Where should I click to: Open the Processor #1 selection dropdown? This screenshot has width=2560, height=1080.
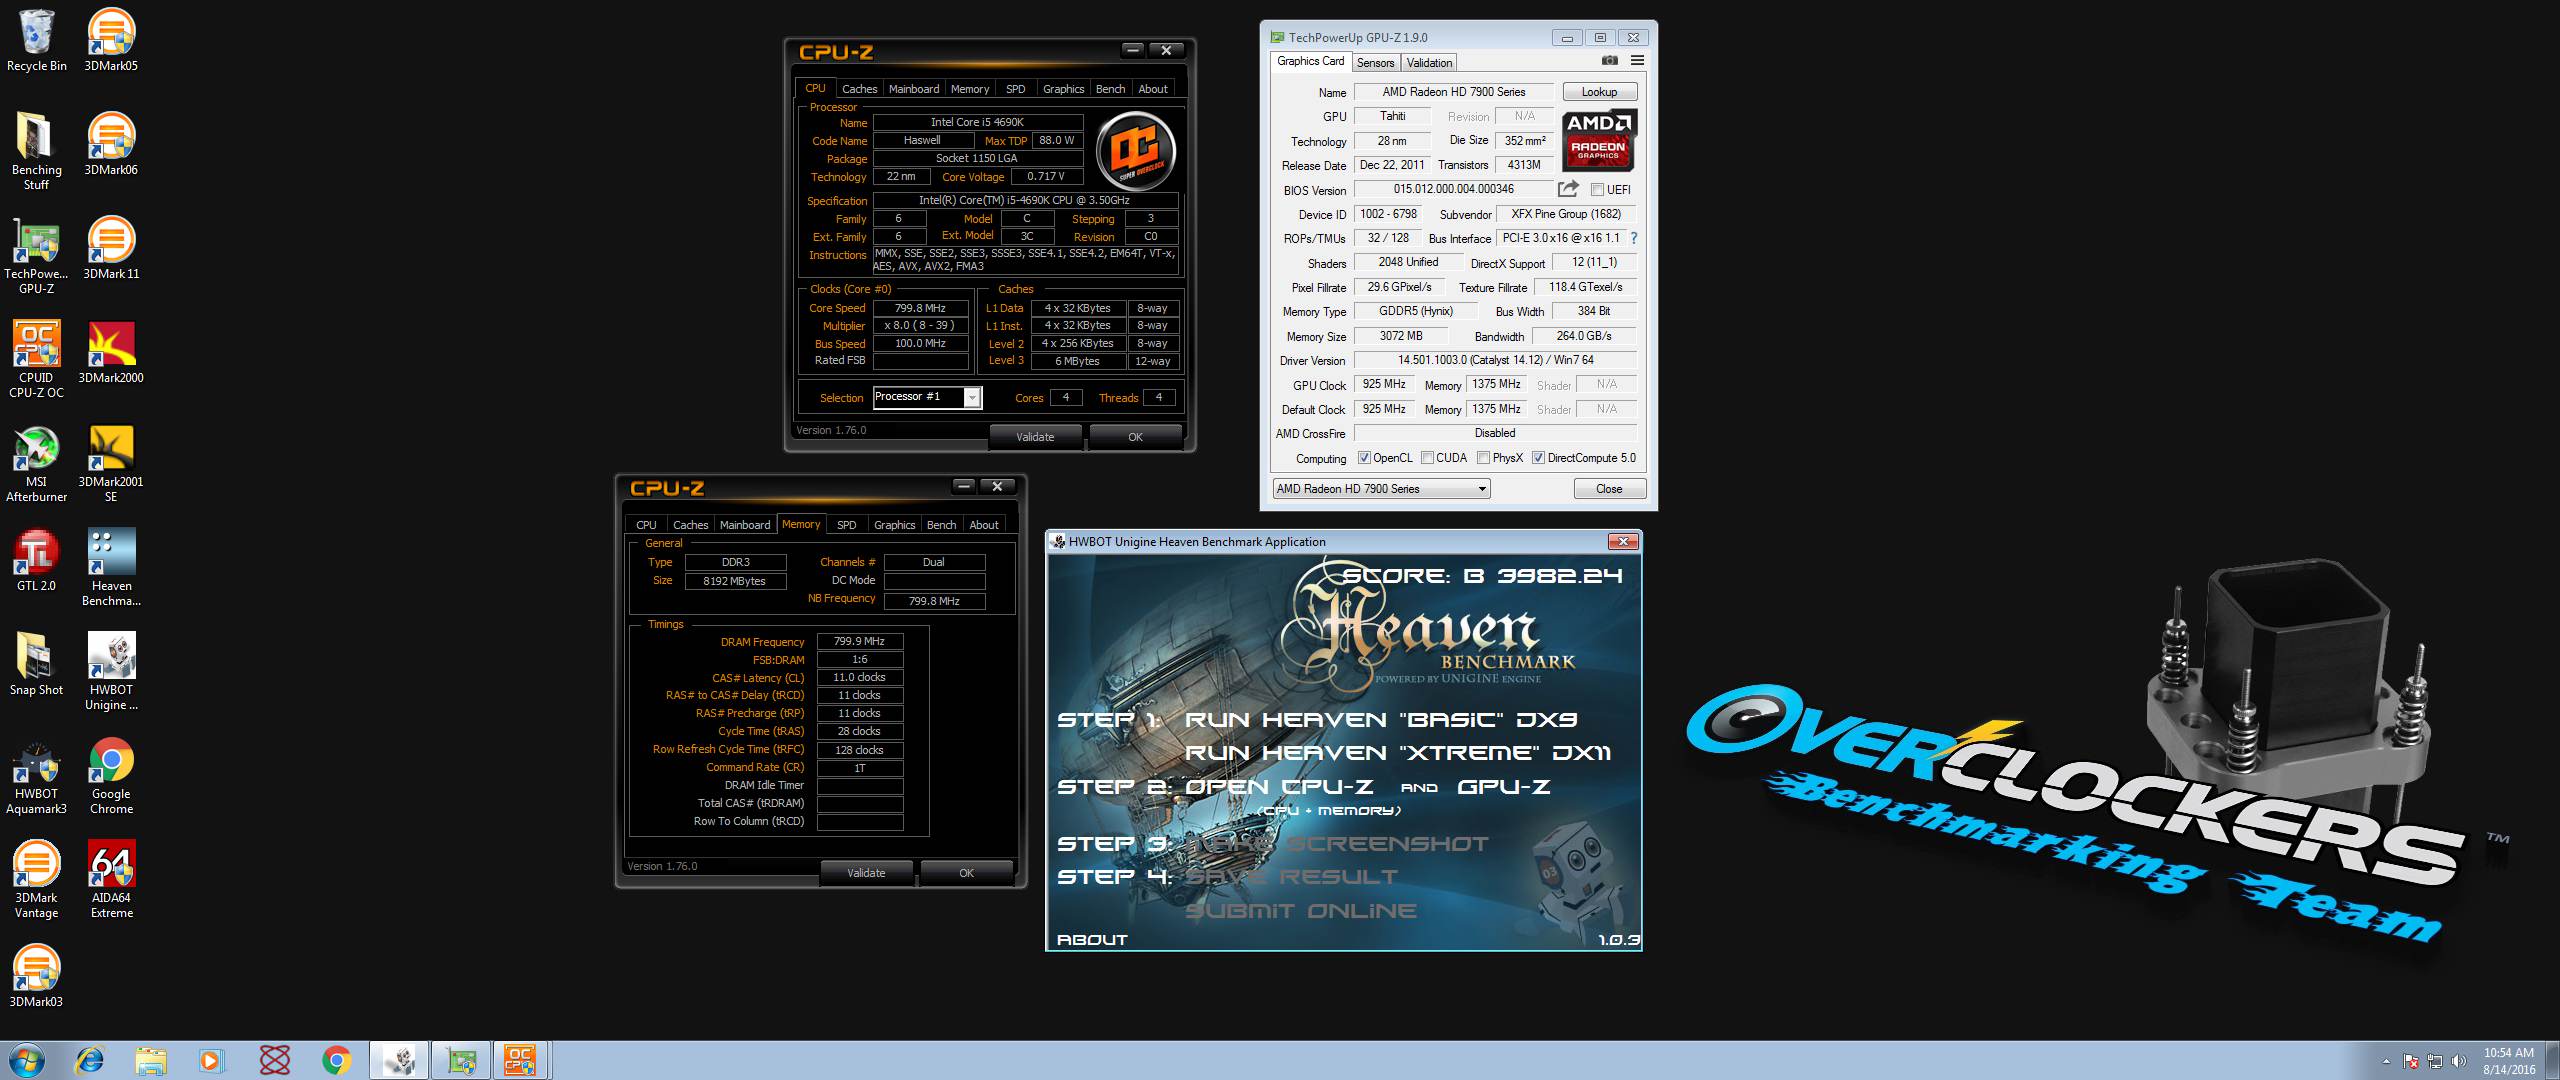coord(927,397)
